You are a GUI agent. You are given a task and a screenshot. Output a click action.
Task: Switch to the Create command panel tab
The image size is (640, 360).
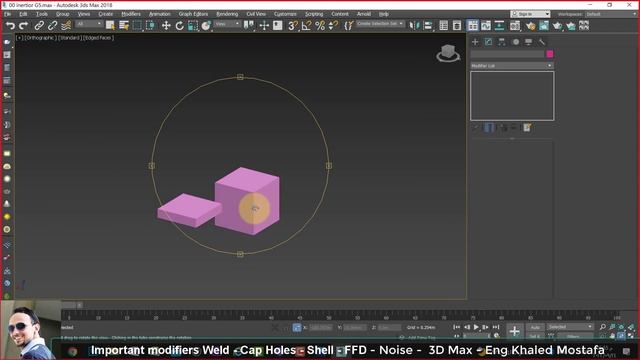tap(475, 42)
